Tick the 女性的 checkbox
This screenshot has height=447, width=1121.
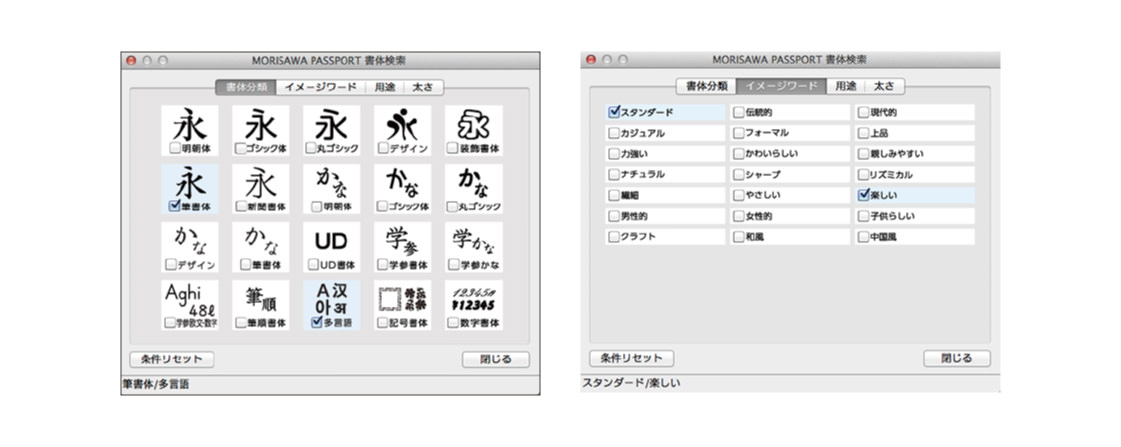739,215
